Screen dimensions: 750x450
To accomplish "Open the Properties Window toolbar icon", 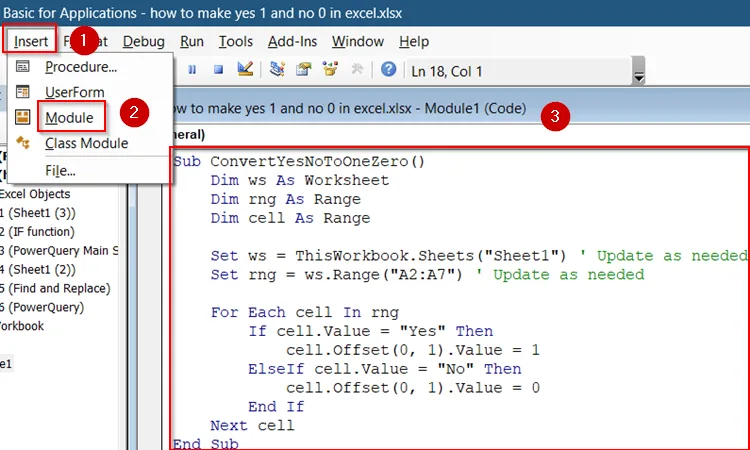I will 303,69.
